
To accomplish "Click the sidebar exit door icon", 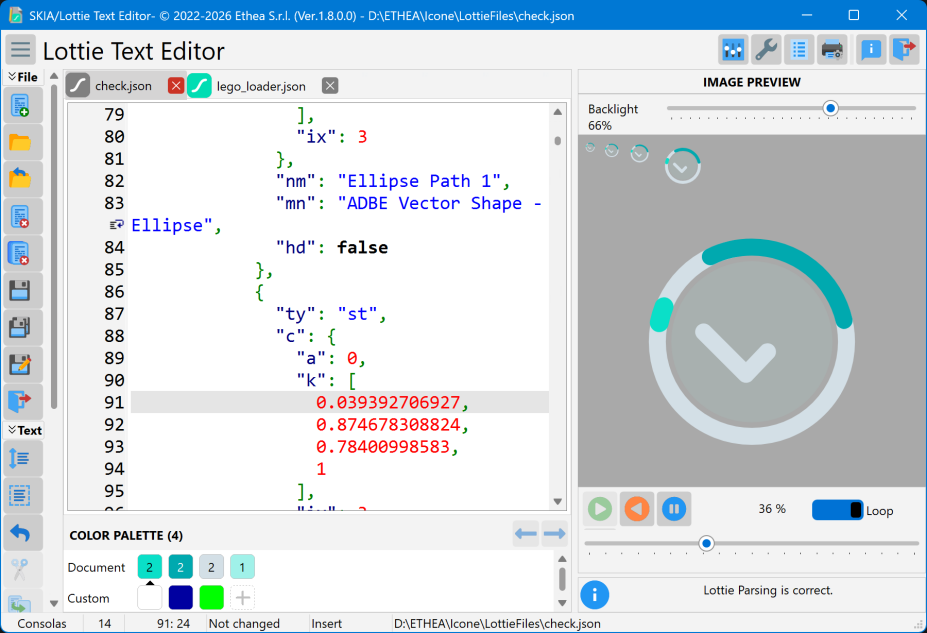I will coord(22,401).
